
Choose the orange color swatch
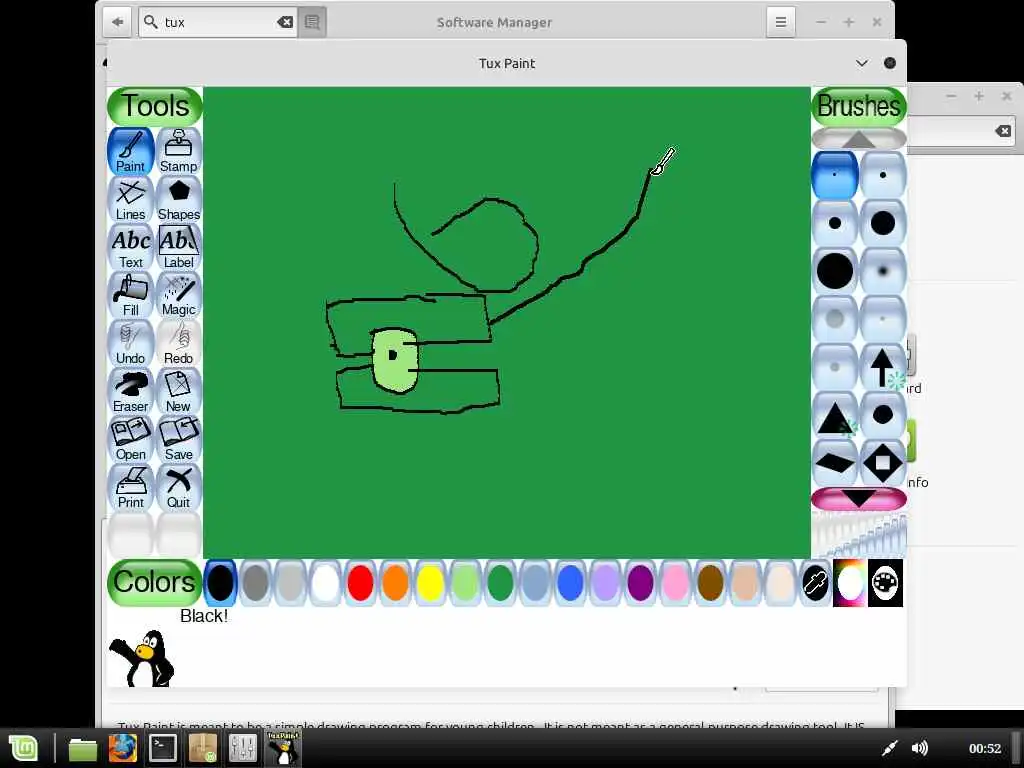coord(395,583)
